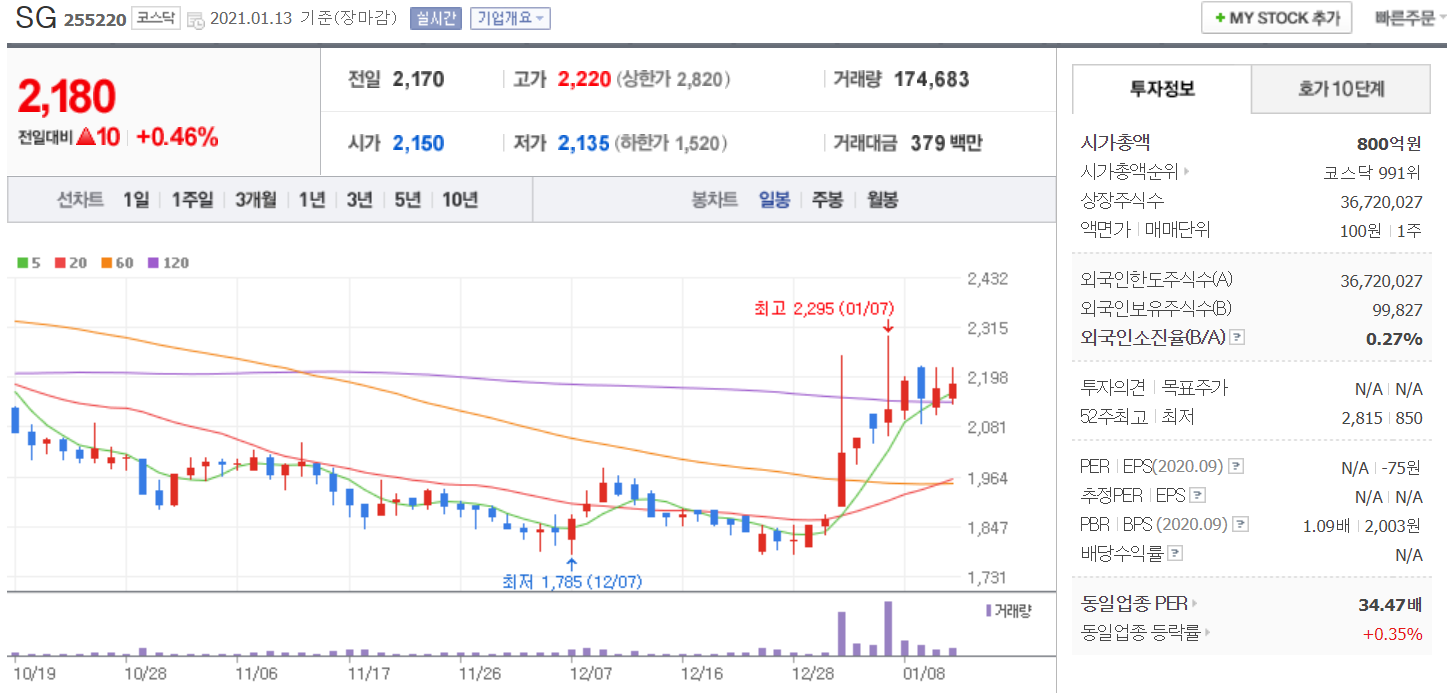Screen dimensions: 1455x693
Task: Click the MY STOCK 추가 button
Action: [1276, 18]
